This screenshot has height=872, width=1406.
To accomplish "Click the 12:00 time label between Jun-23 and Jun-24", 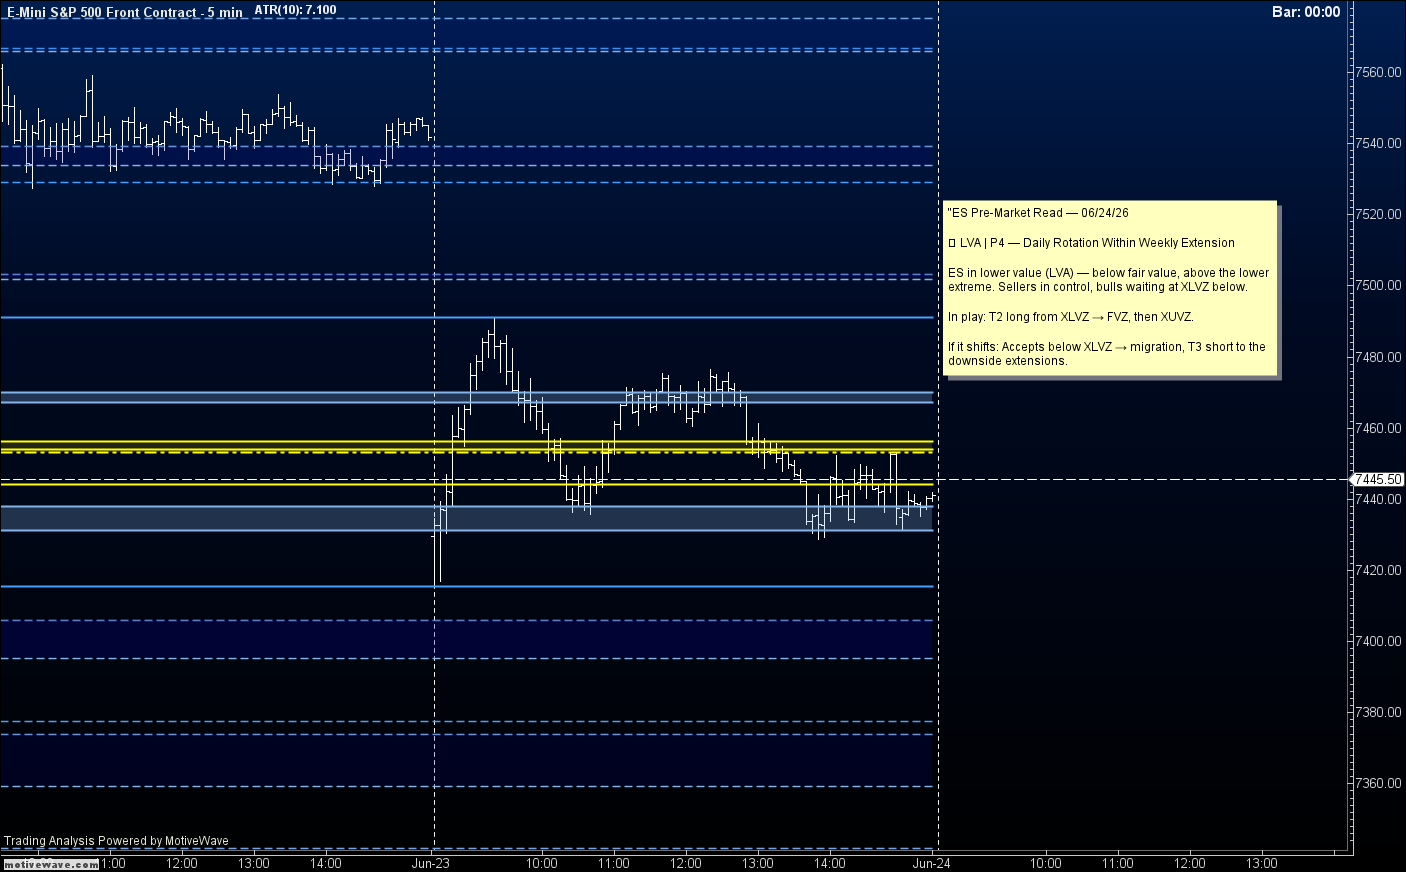I will [x=686, y=863].
